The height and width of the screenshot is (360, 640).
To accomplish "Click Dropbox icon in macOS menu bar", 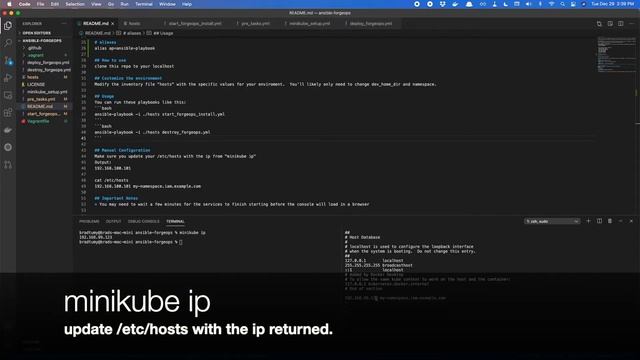I will (x=442, y=4).
